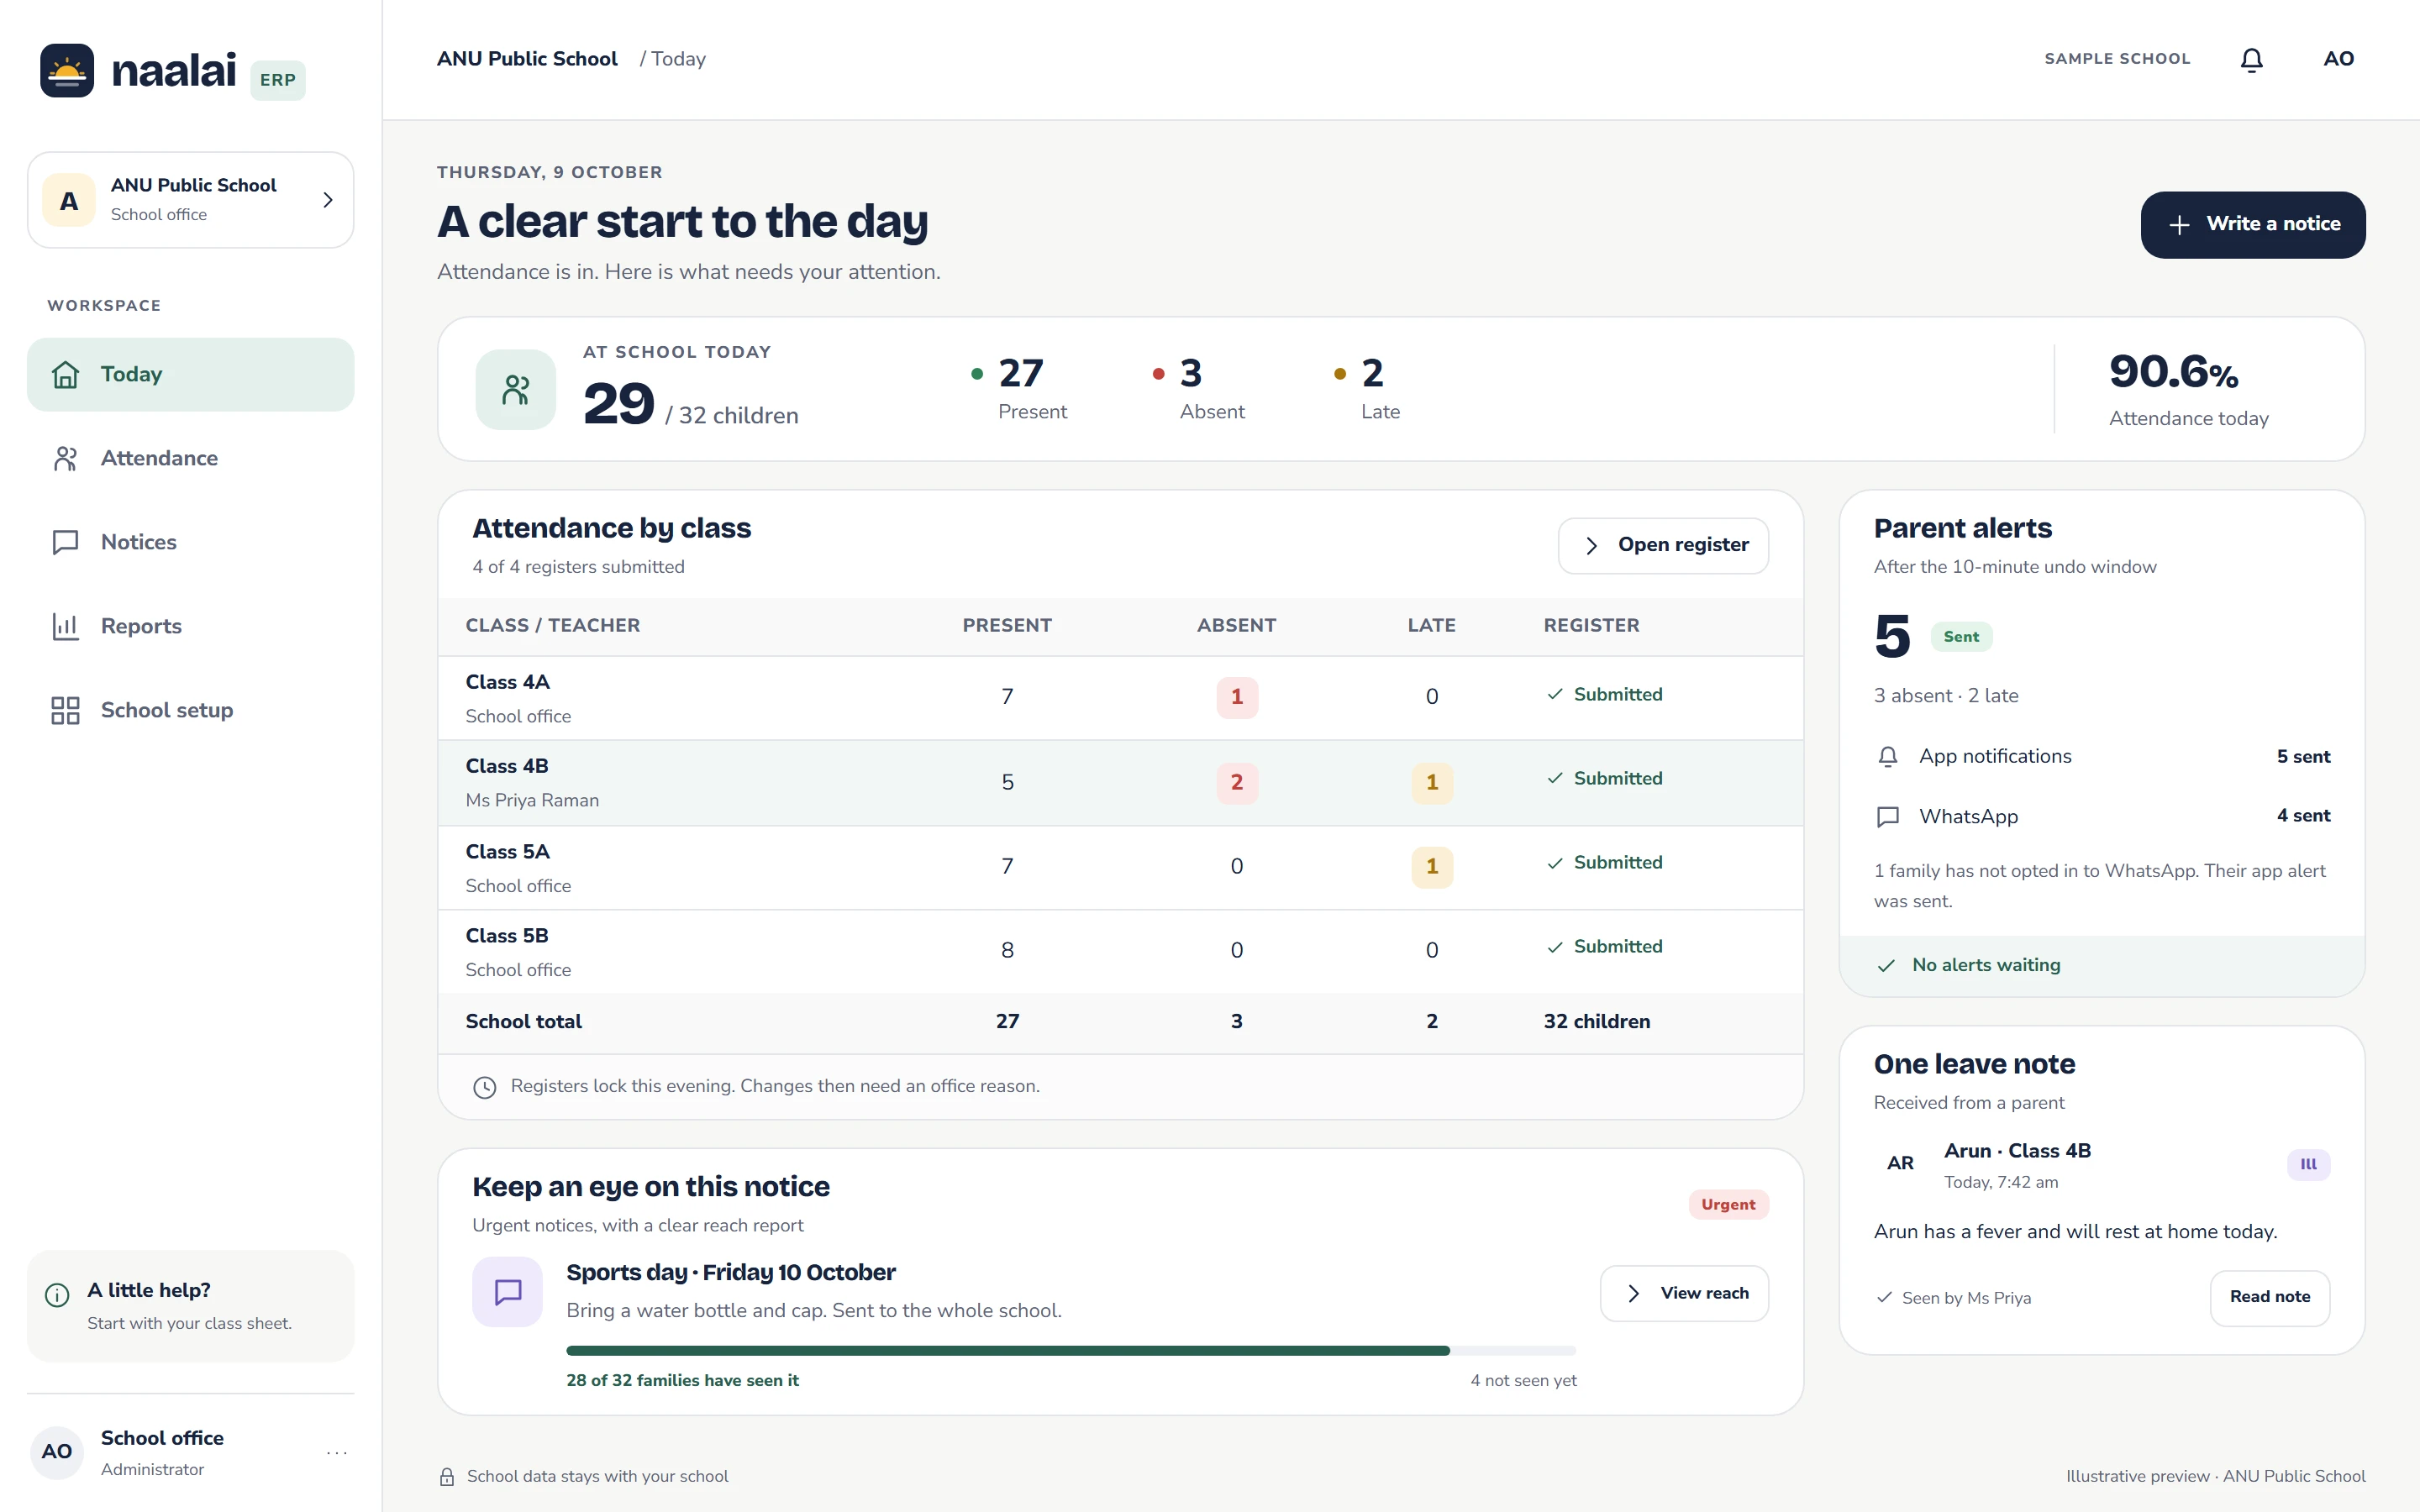Open the three-dot menu beside School office Administrator
This screenshot has width=2420, height=1512.
(x=337, y=1452)
